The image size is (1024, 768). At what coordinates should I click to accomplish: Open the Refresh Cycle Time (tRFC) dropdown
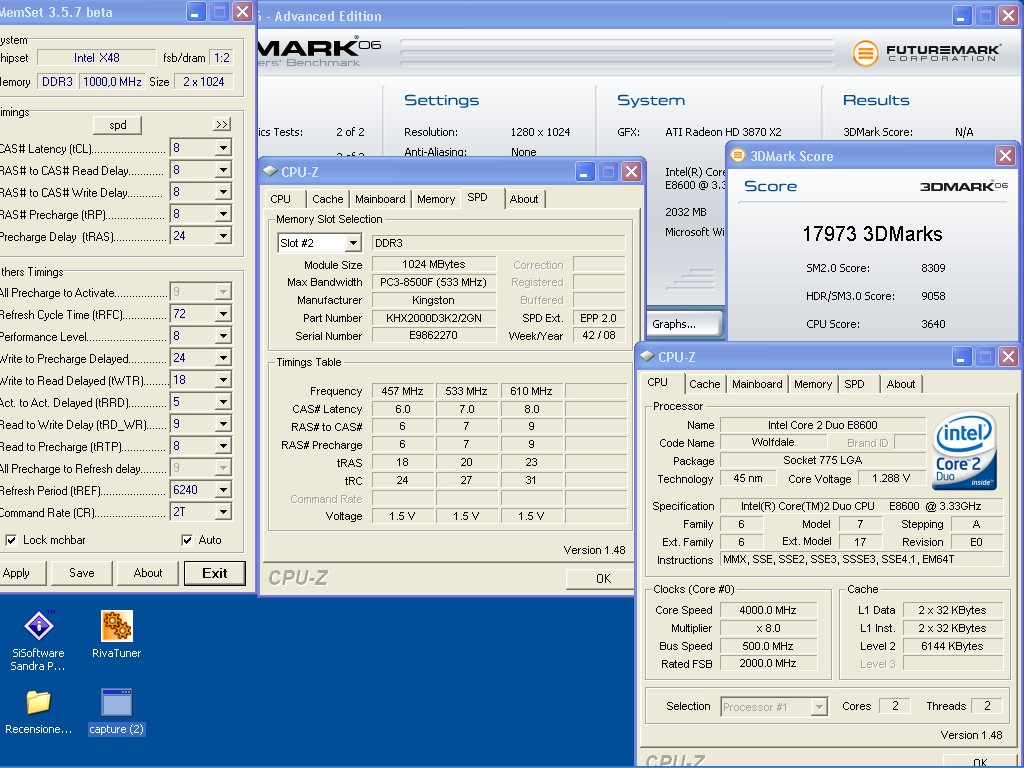[223, 314]
